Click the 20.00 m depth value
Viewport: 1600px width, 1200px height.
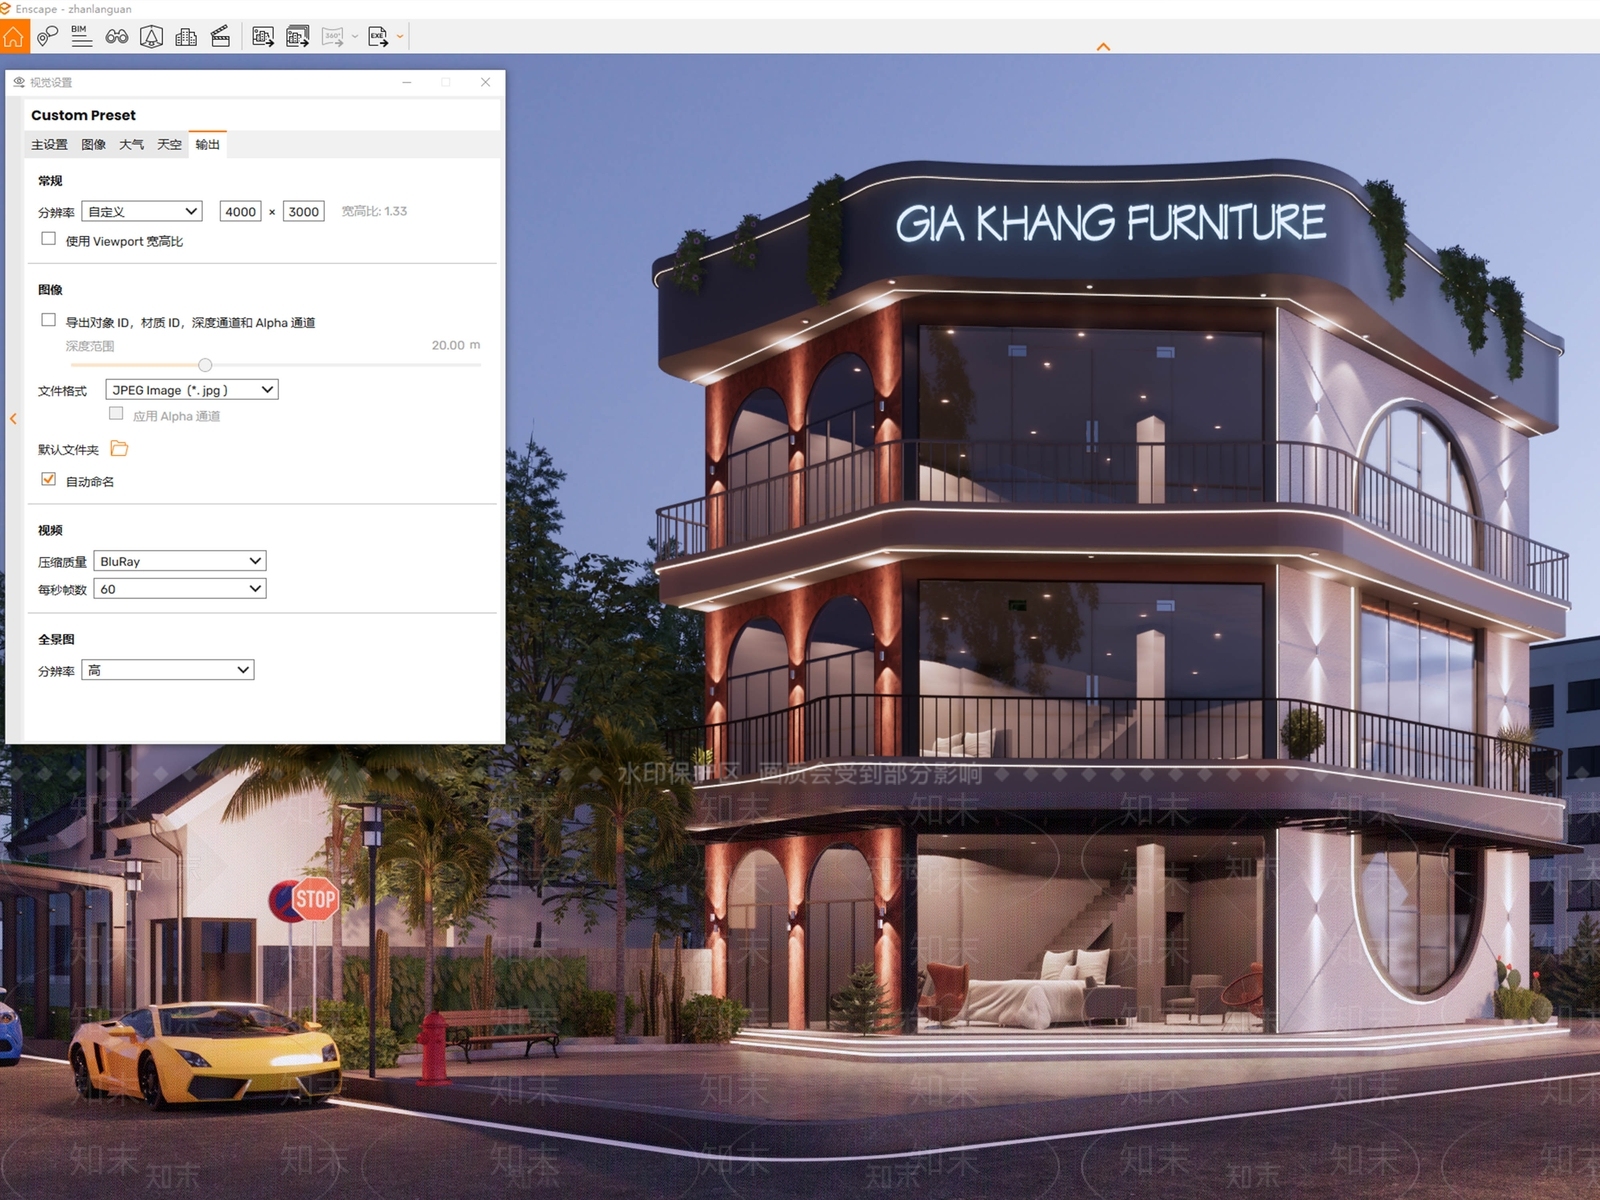click(456, 345)
